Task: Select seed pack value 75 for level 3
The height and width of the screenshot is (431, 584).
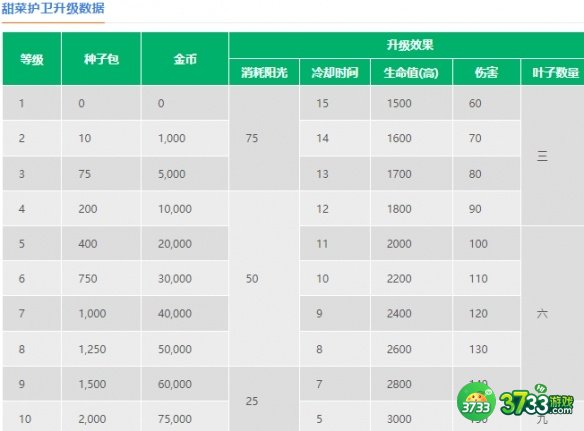Action: 101,174
